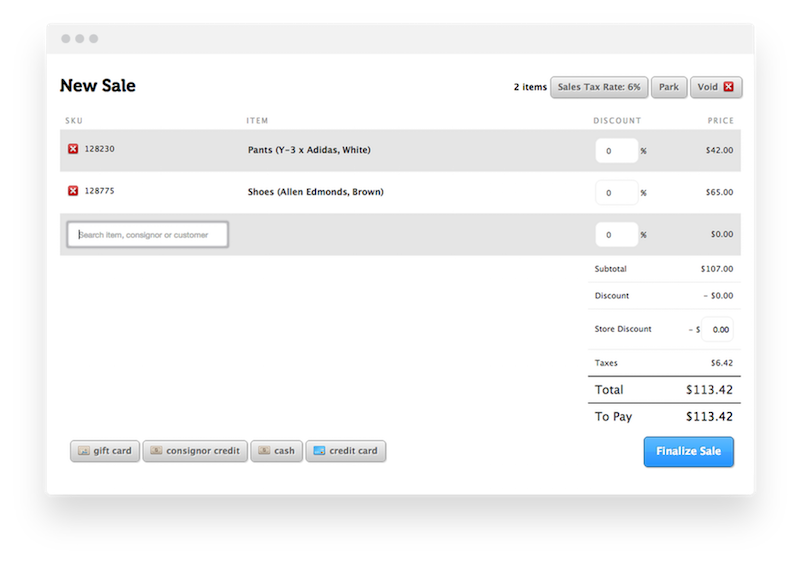Click the $0.00 price in empty row
The width and height of the screenshot is (800, 564).
(722, 234)
